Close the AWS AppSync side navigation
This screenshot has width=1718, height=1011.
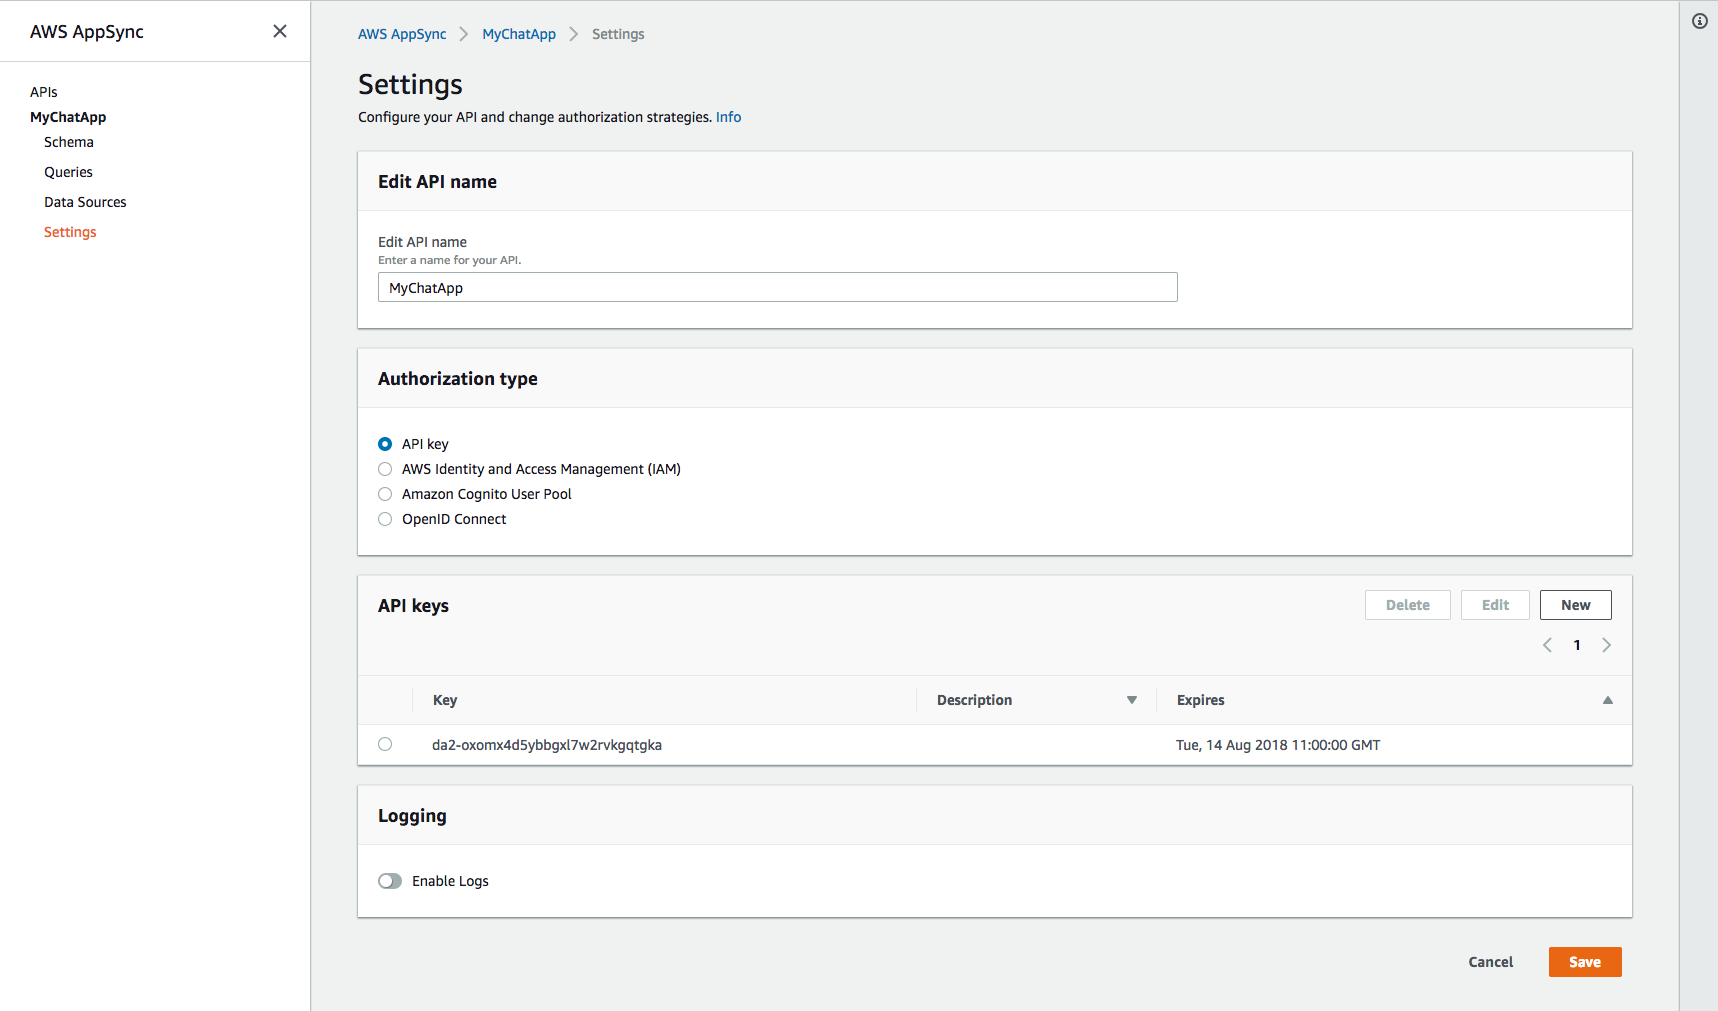click(280, 31)
